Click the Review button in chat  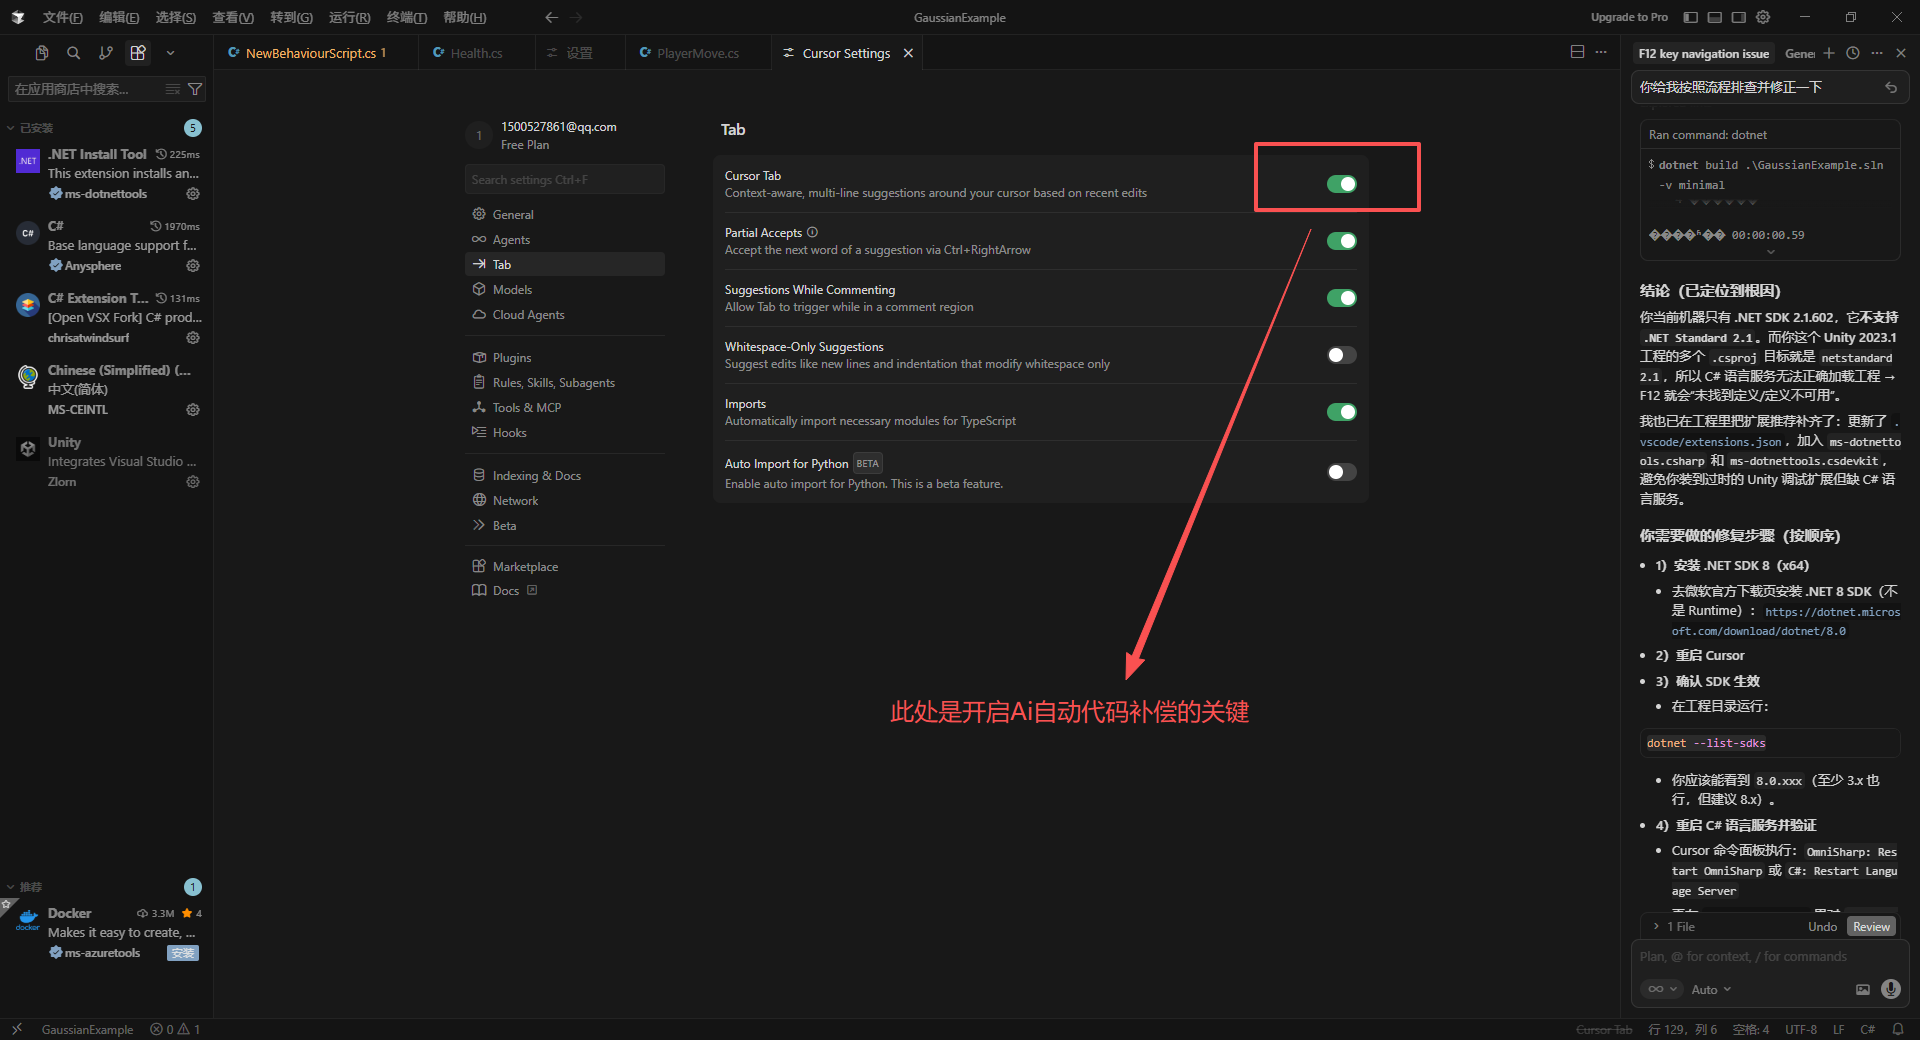(x=1871, y=927)
